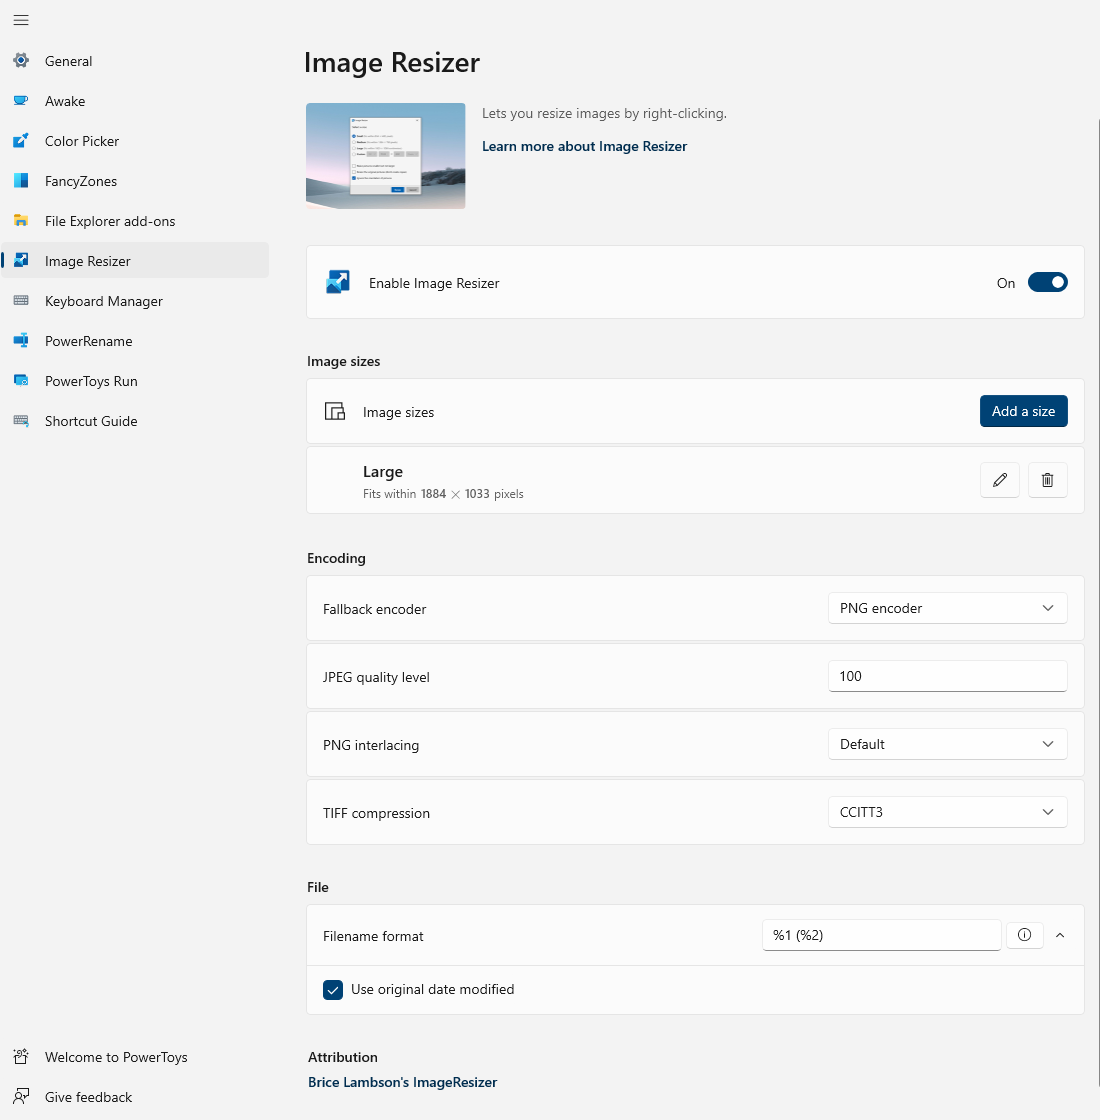Edit the Large size with pencil icon

1000,480
